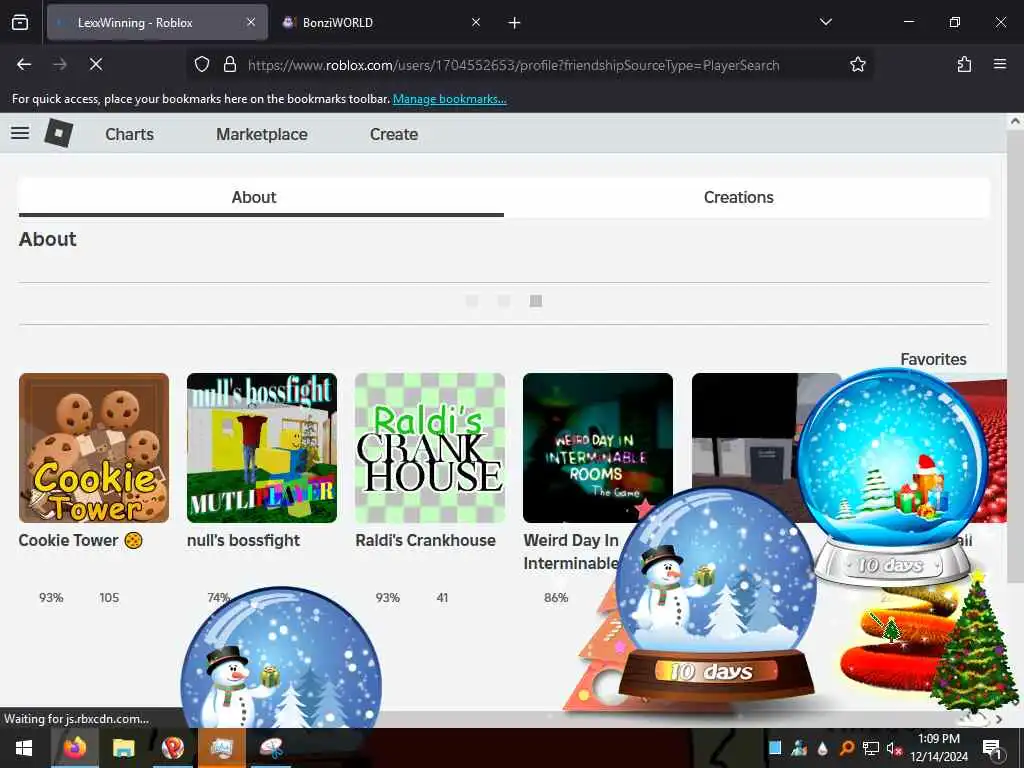Open a new browser tab
The height and width of the screenshot is (768, 1024).
tap(515, 23)
